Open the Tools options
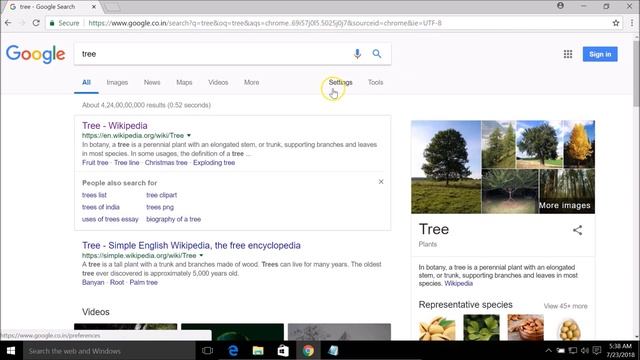 (376, 82)
